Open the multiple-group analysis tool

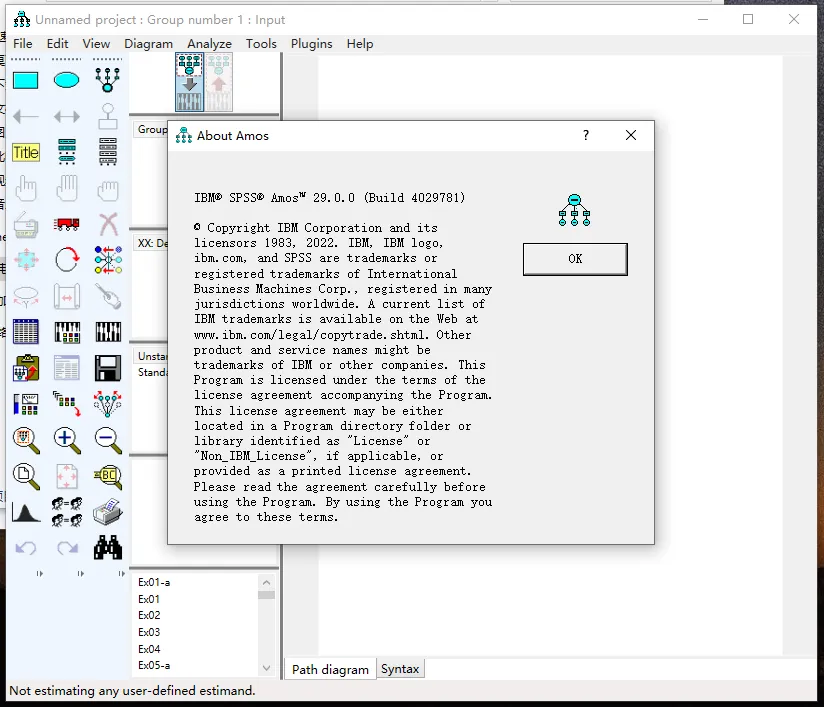click(67, 512)
